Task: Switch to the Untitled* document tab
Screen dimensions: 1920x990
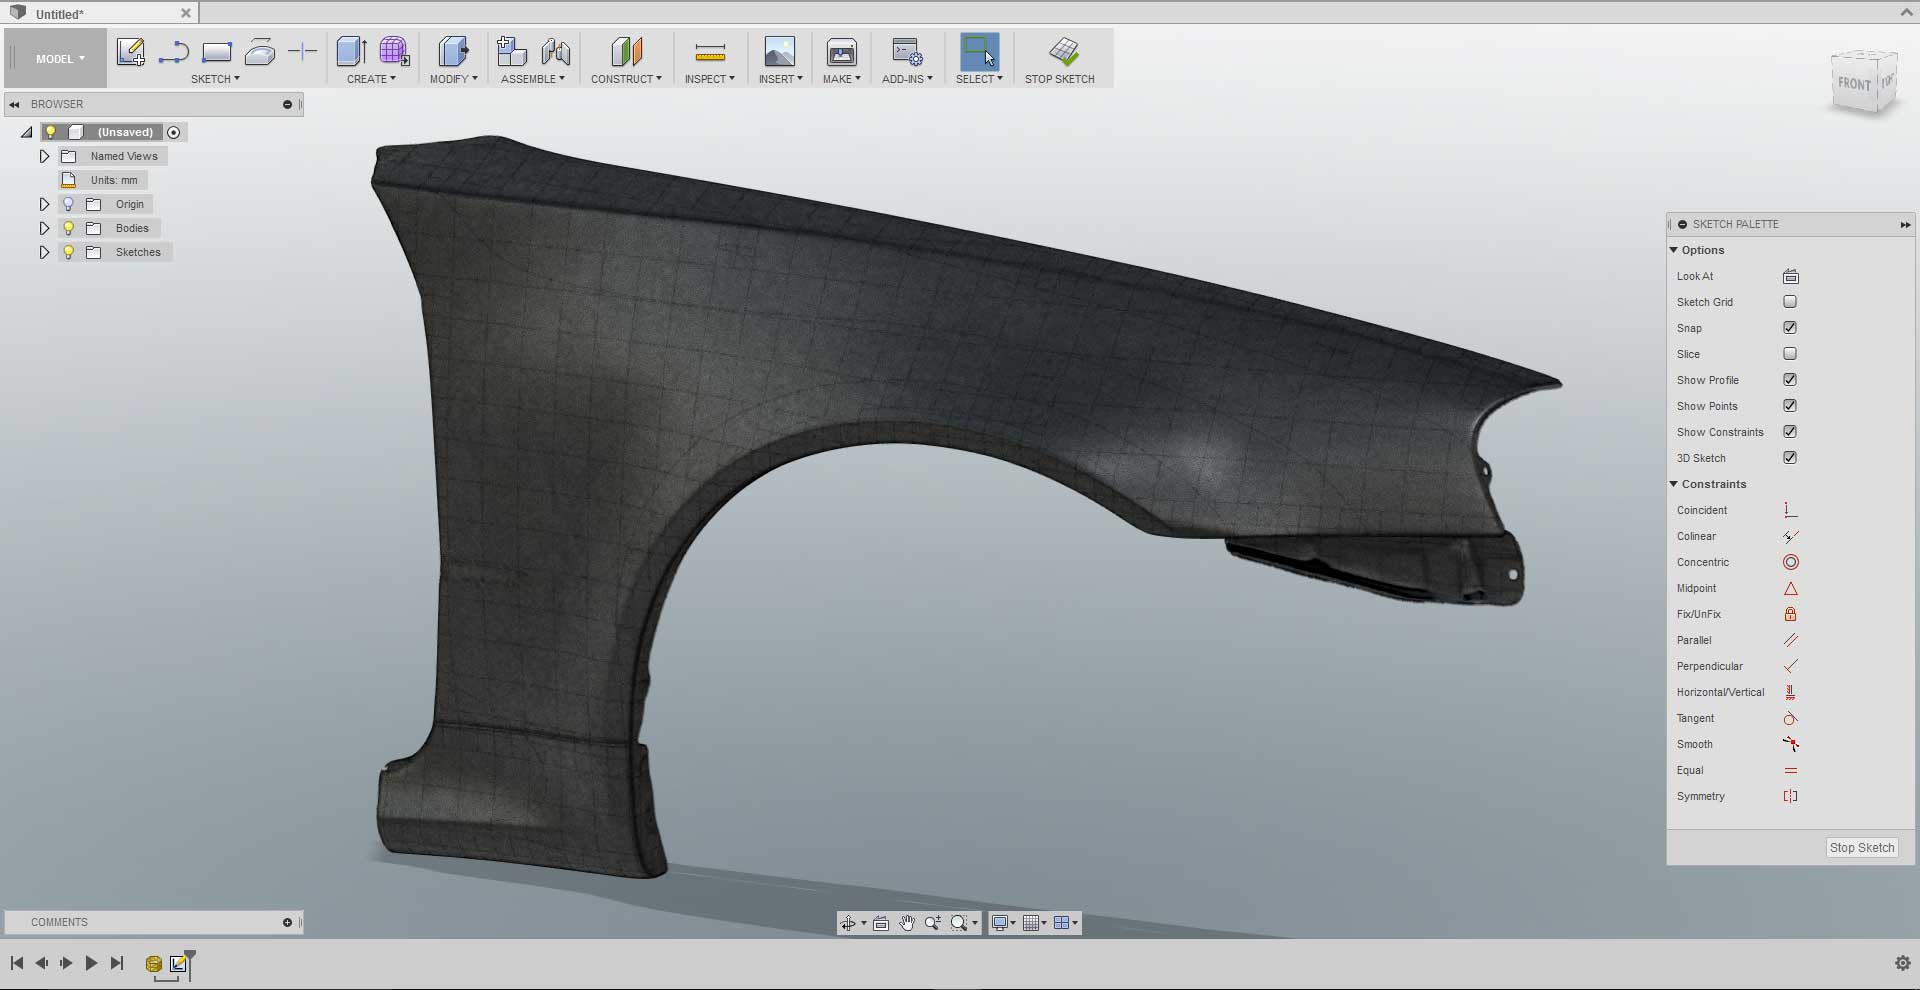Action: 100,13
